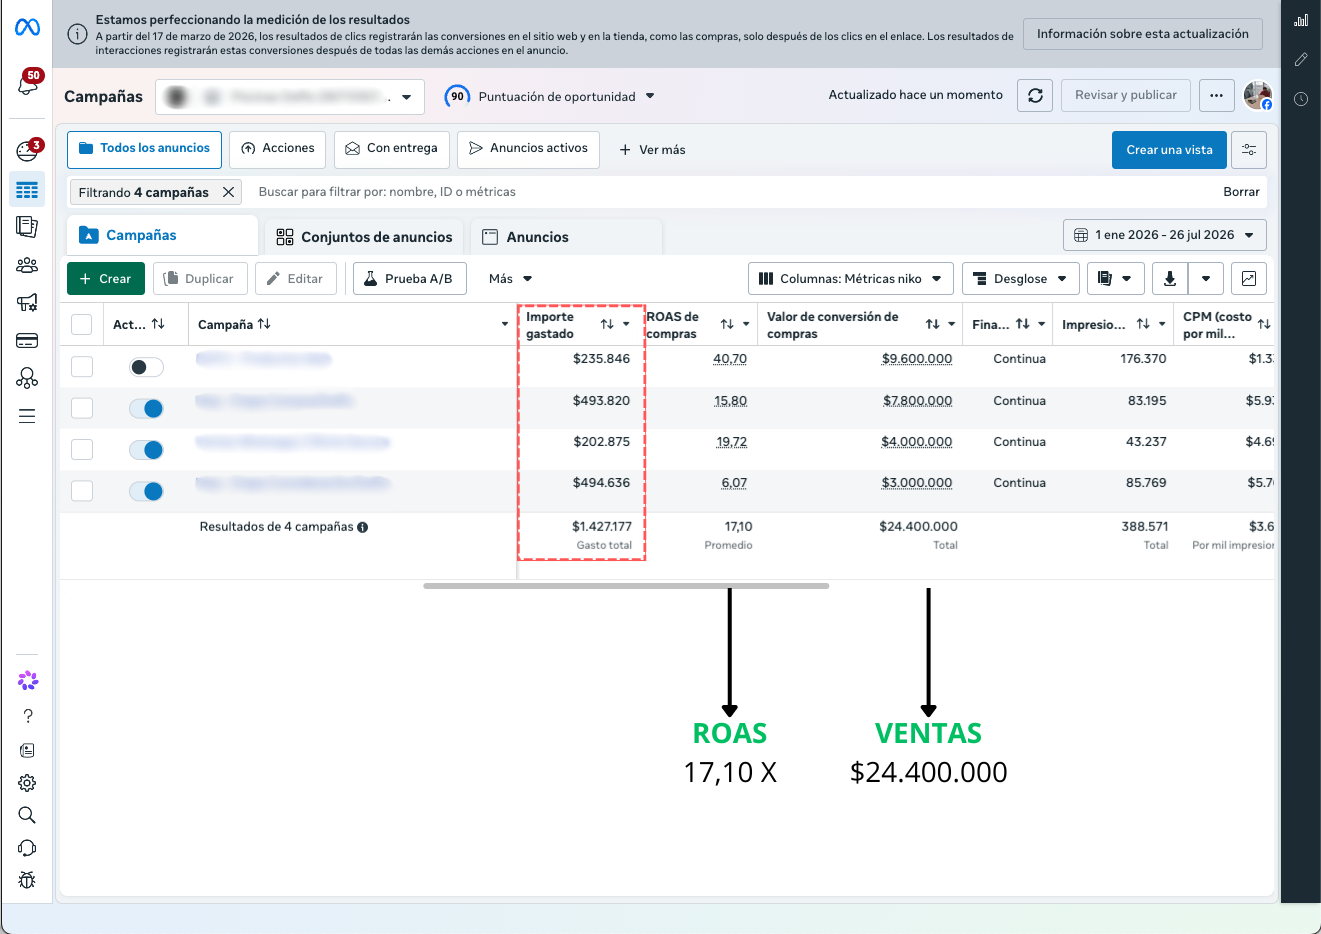The width and height of the screenshot is (1321, 934).
Task: Click the export download icon
Action: pyautogui.click(x=1169, y=279)
